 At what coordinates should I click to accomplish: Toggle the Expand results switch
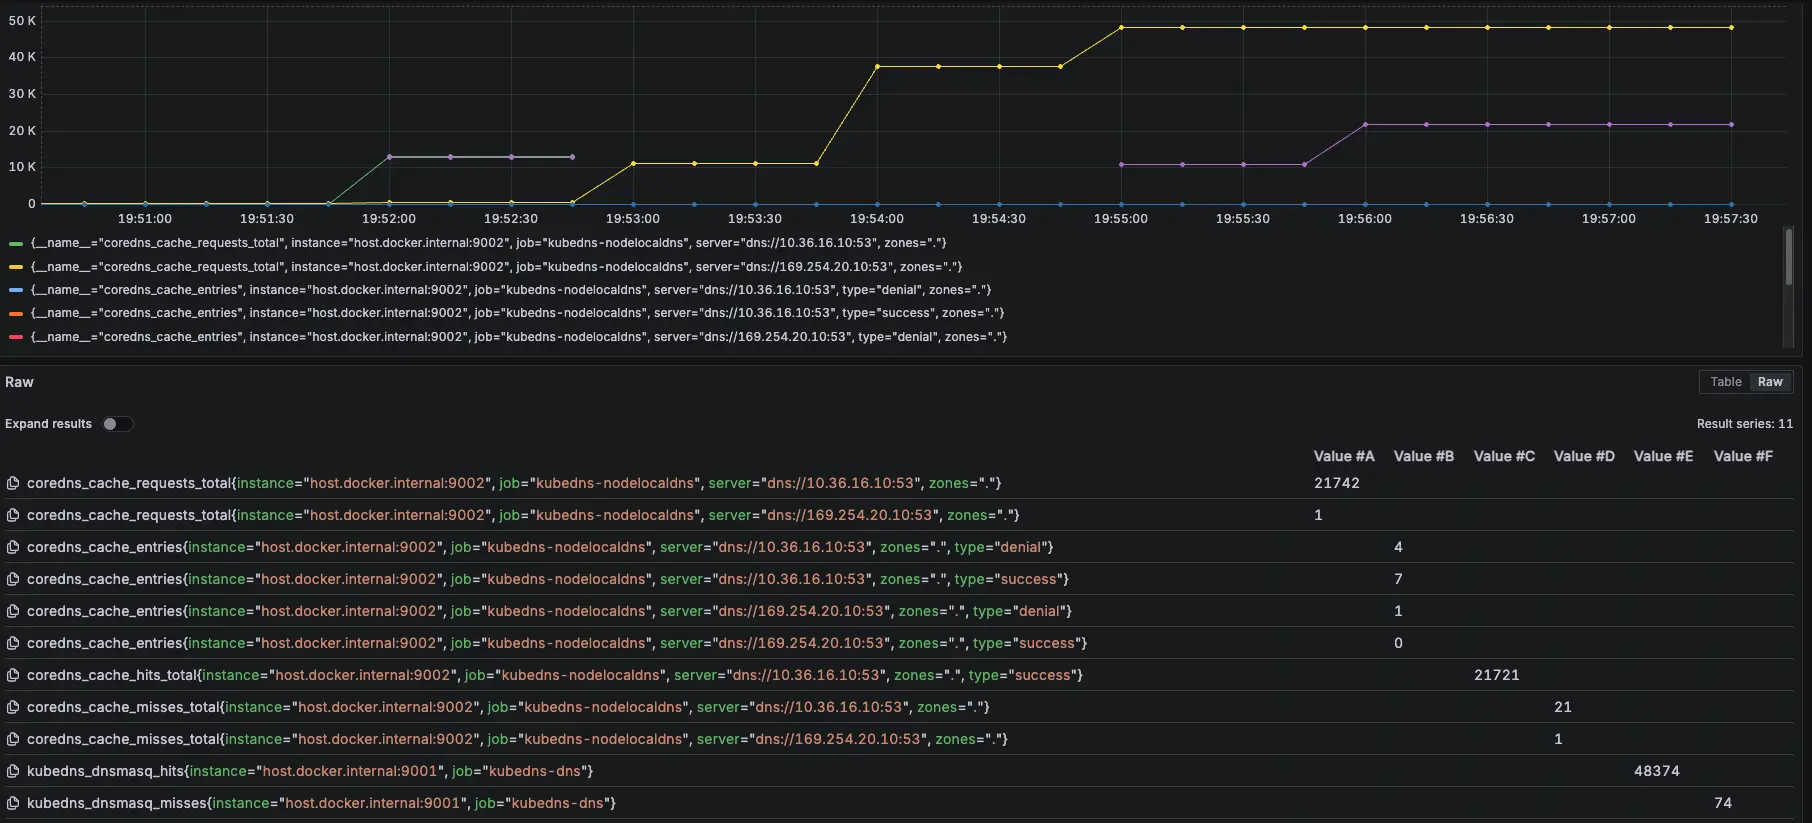coord(117,424)
